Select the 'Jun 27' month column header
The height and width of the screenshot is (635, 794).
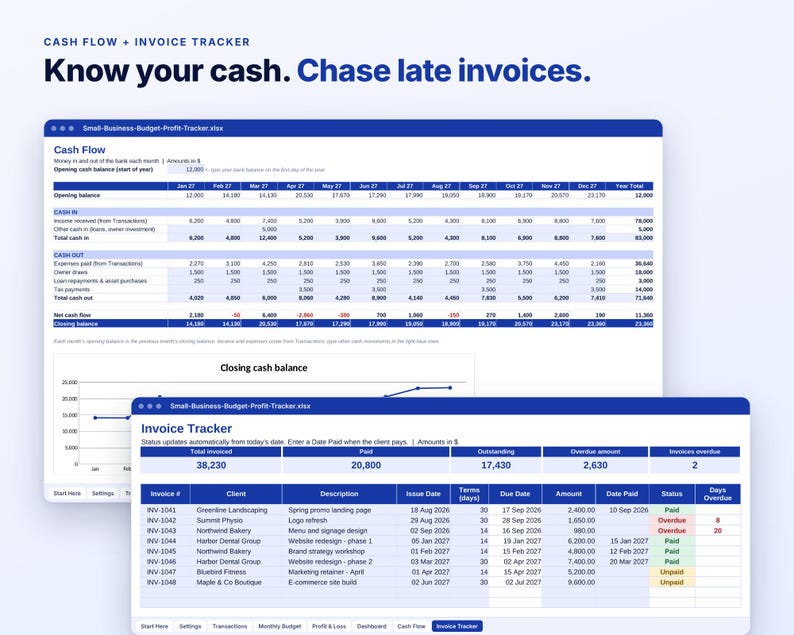coord(368,186)
